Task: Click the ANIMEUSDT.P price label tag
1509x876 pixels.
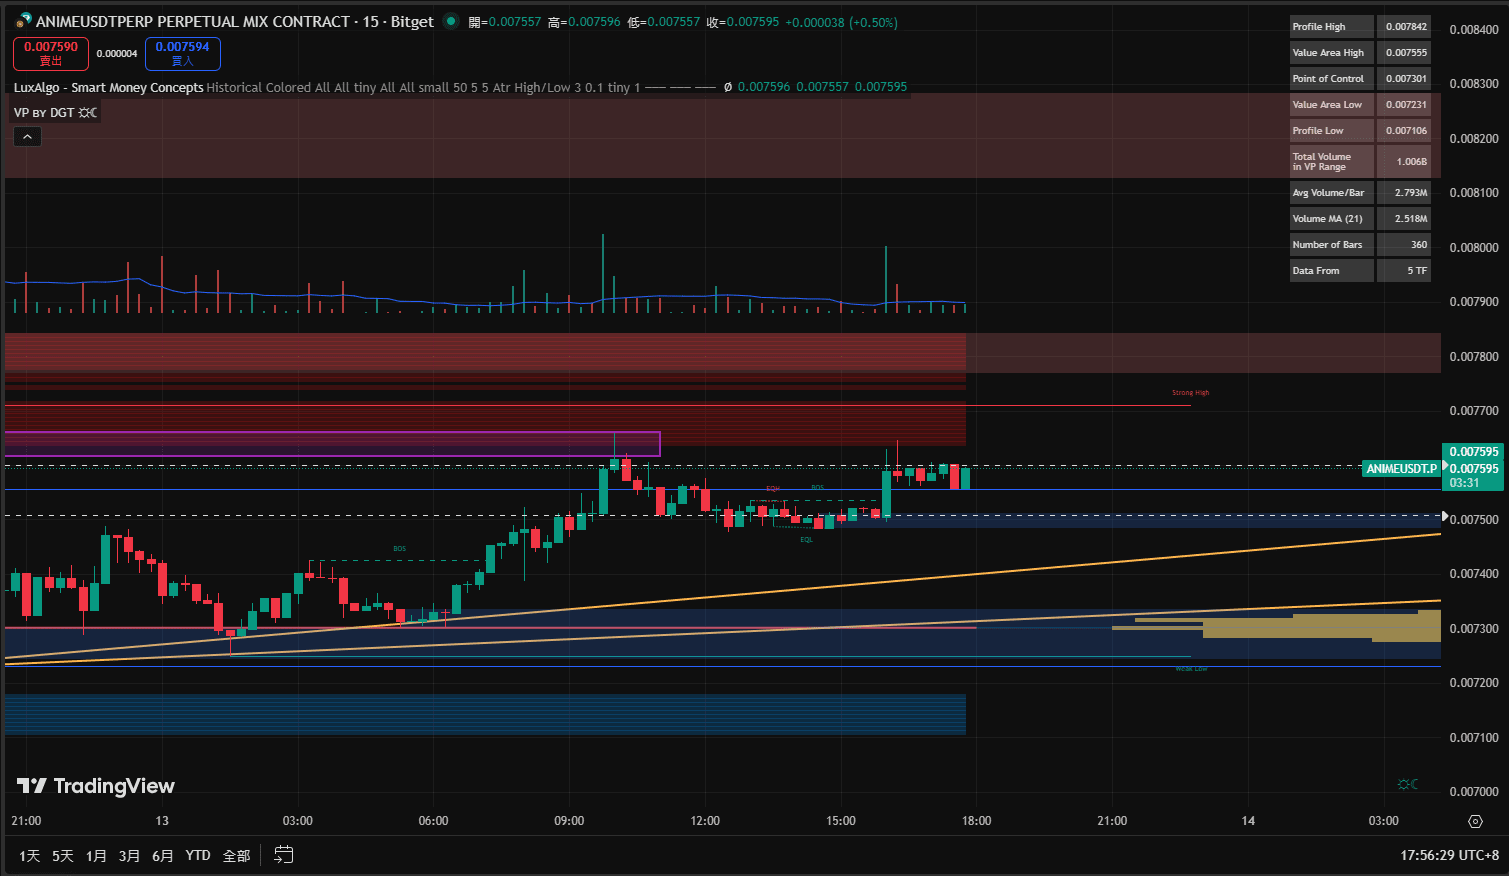Action: click(x=1401, y=468)
